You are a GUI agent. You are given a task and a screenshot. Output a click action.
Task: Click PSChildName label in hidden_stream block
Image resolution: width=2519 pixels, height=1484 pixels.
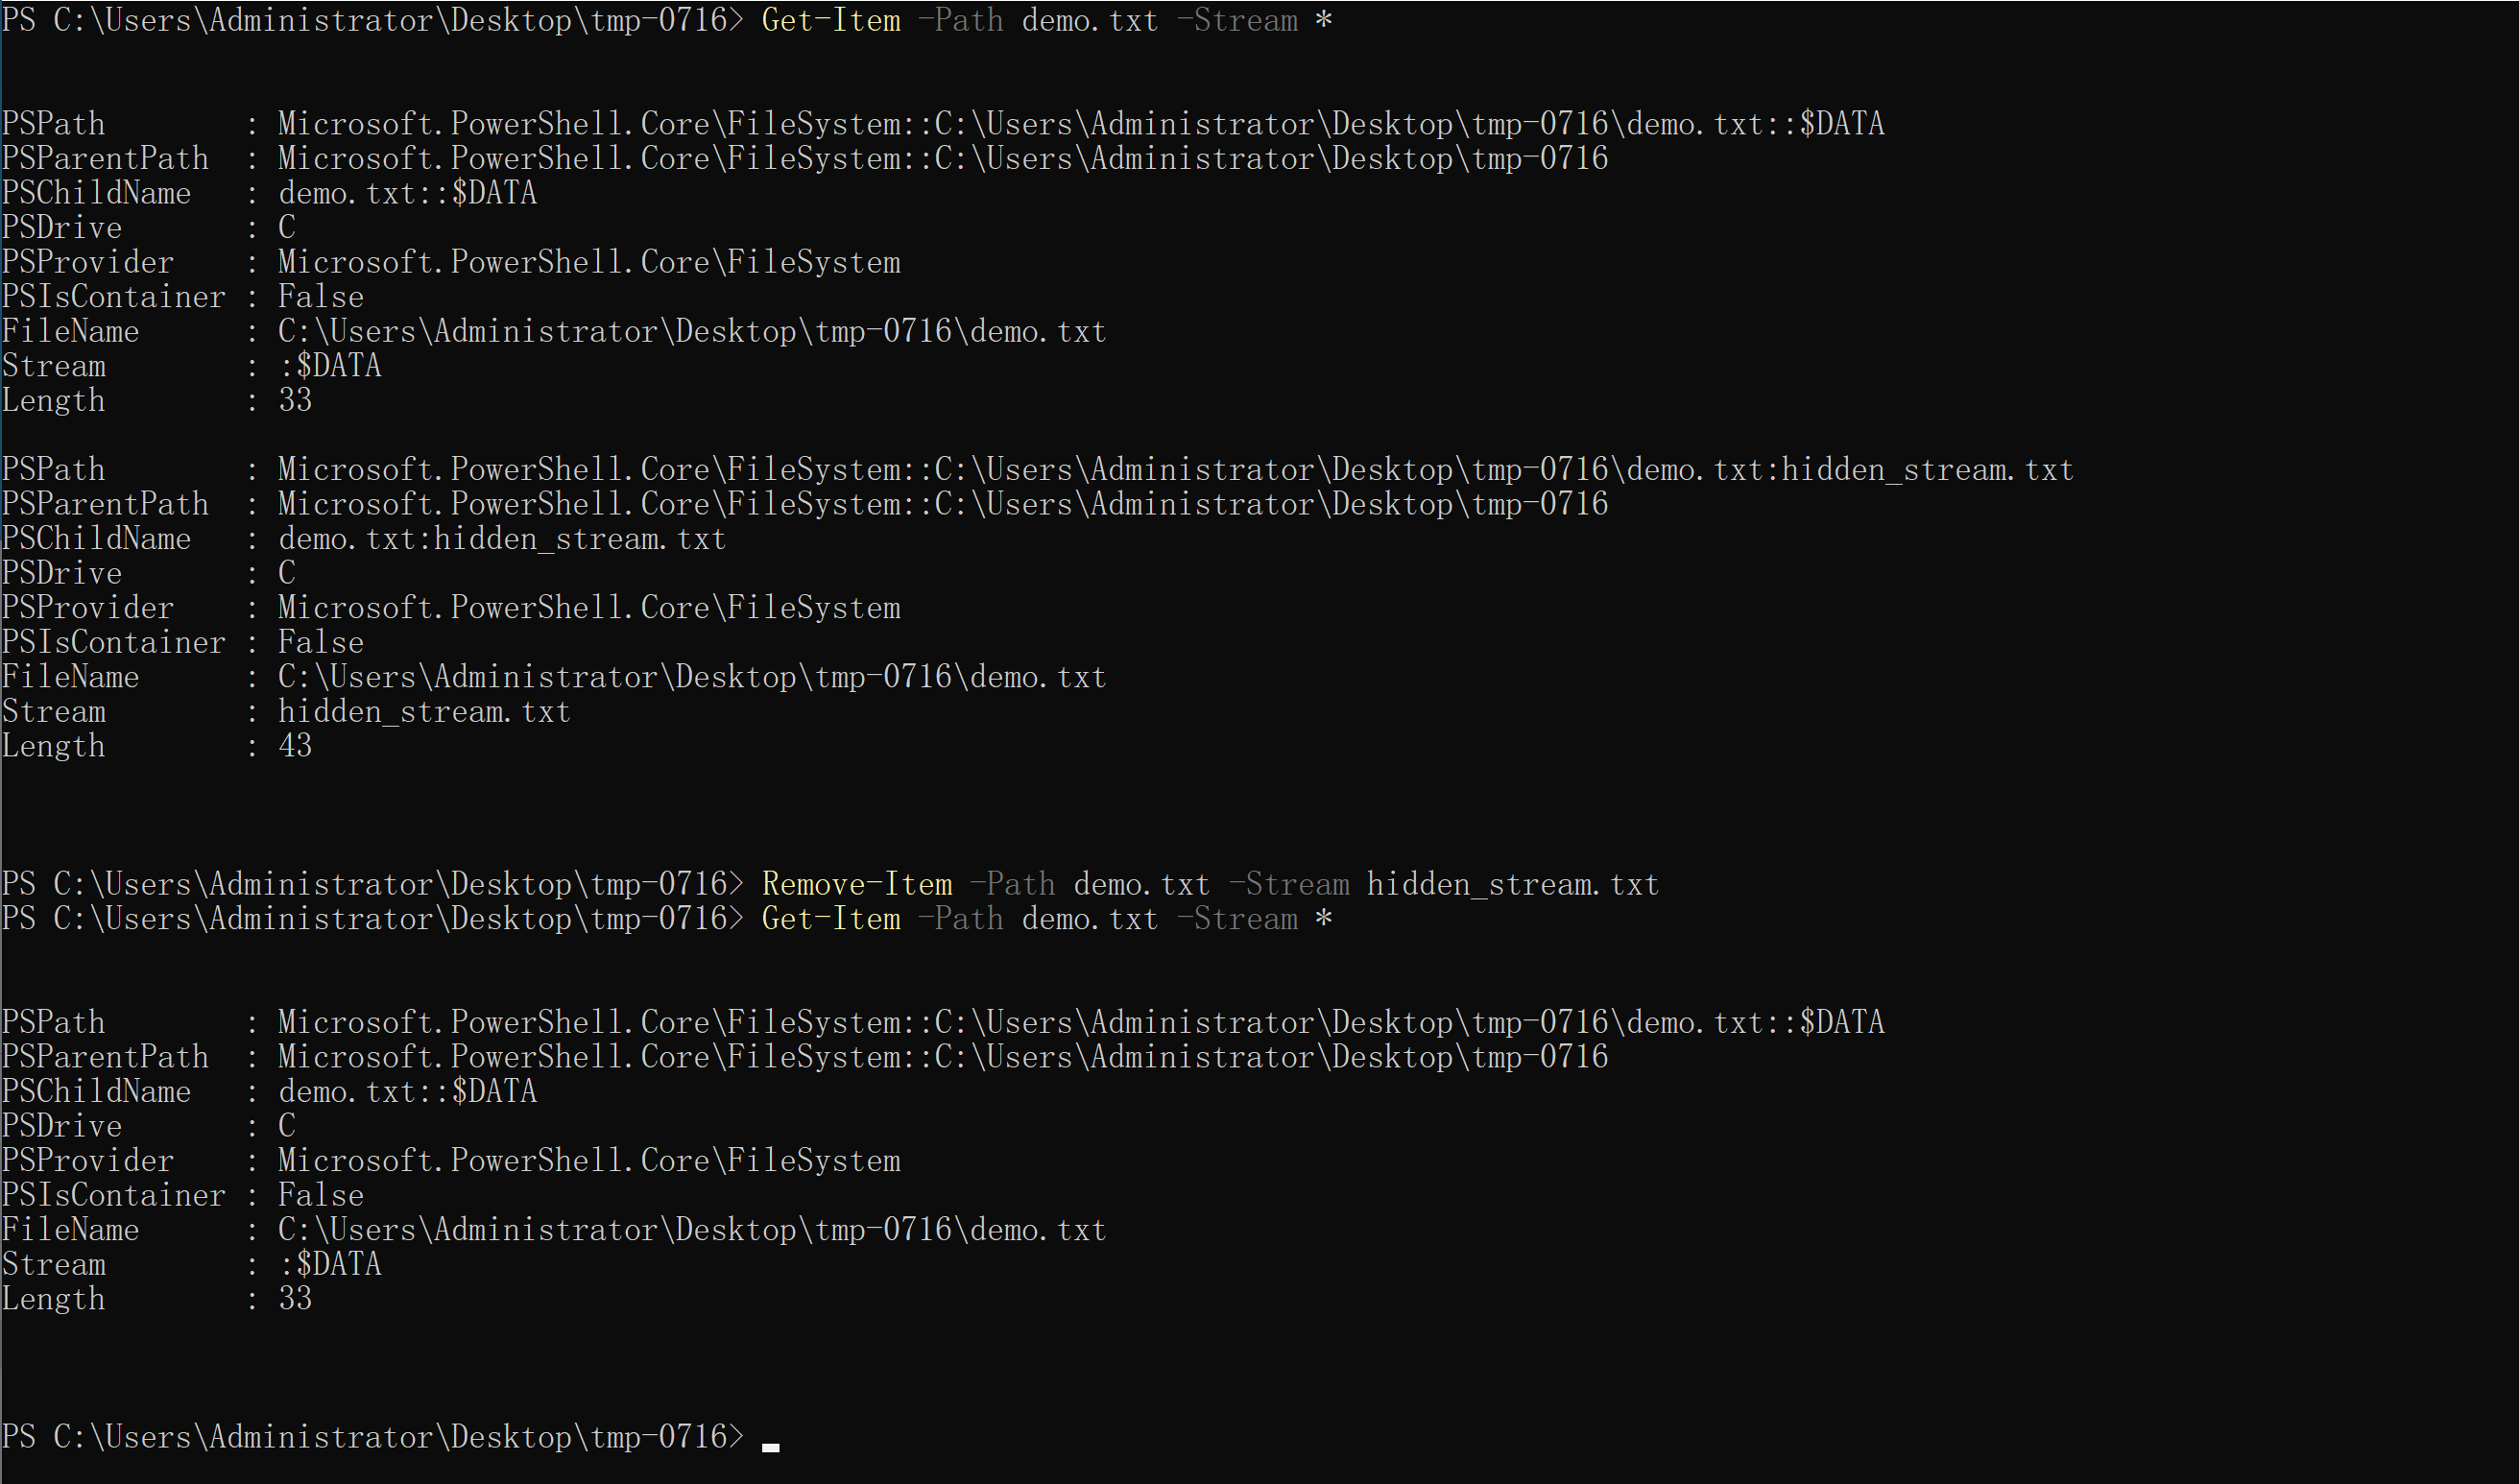click(96, 539)
